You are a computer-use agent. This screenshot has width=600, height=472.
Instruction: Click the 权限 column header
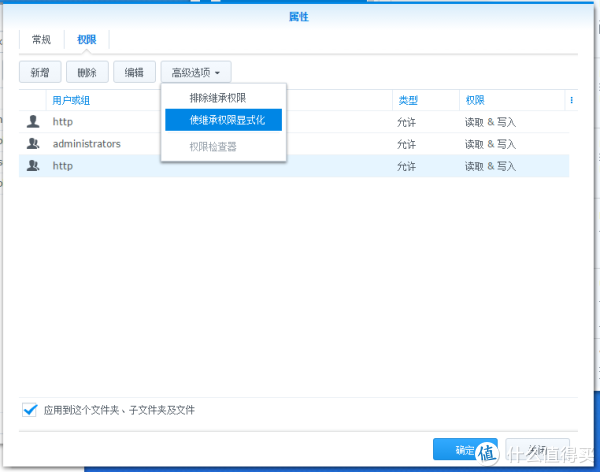(x=475, y=100)
